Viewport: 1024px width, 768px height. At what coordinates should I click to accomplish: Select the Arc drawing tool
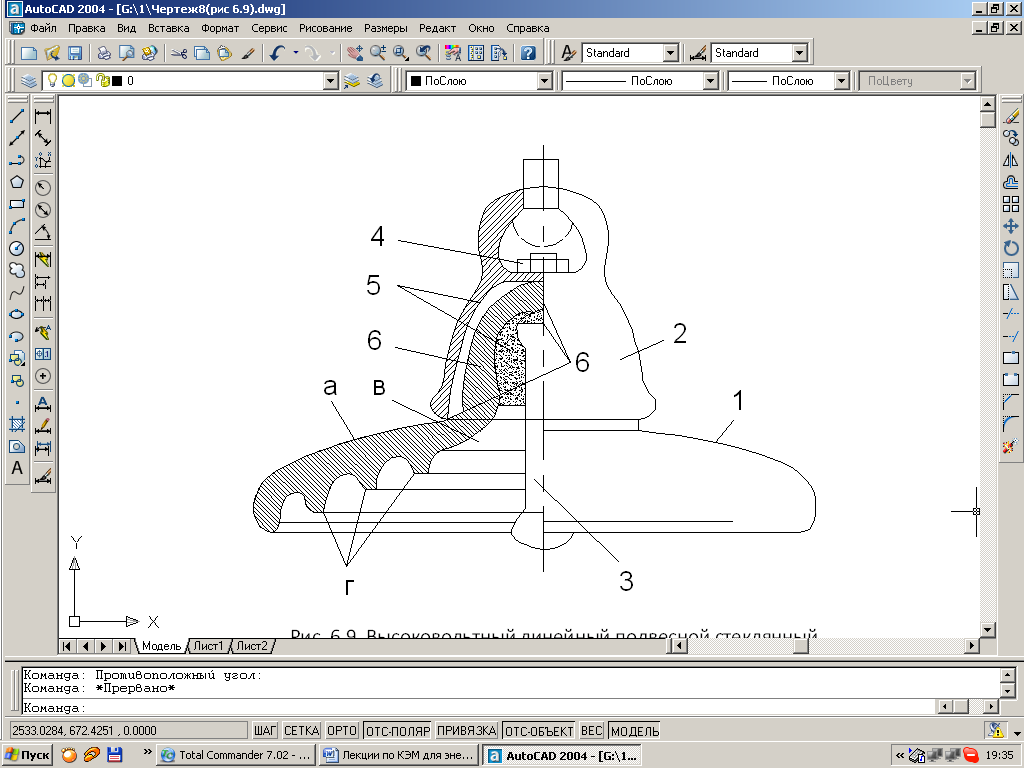click(x=17, y=226)
